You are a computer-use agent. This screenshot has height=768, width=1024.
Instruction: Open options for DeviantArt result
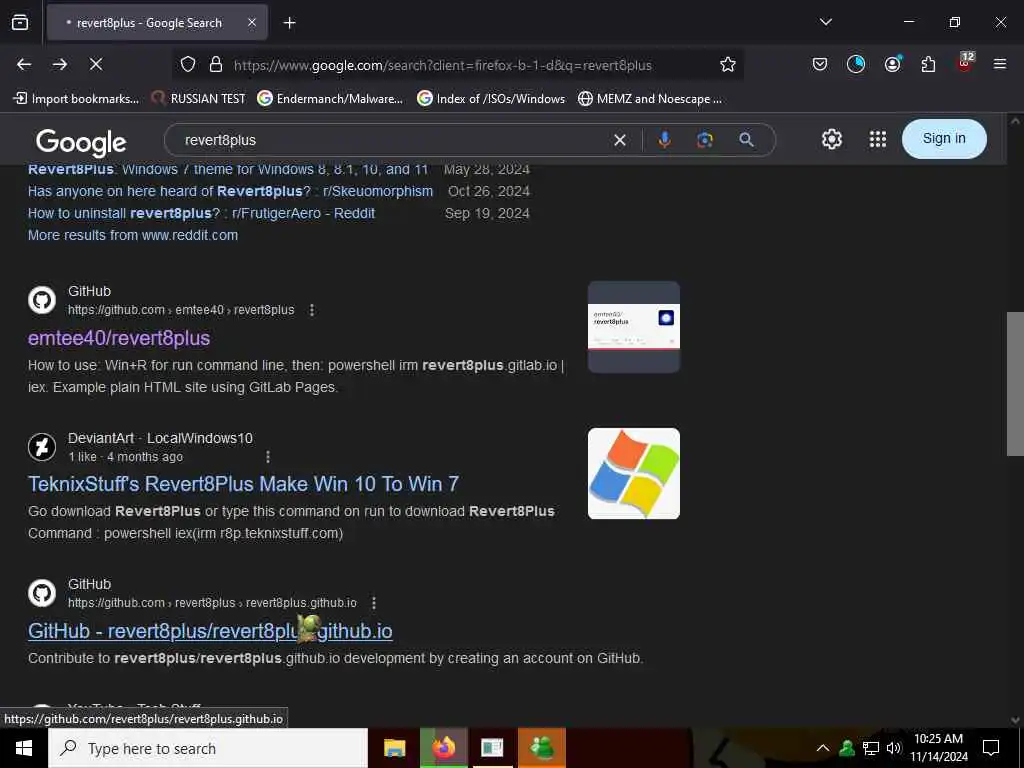tap(268, 456)
